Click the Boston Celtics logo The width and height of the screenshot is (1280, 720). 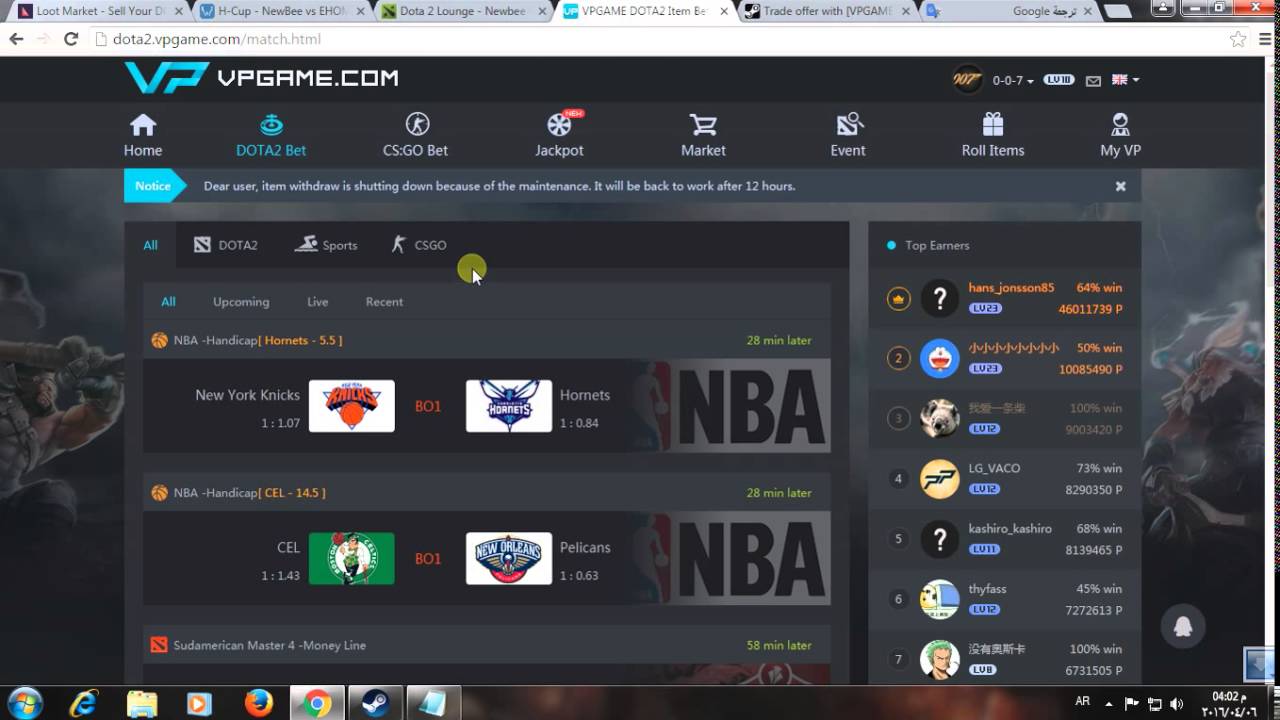pyautogui.click(x=351, y=558)
